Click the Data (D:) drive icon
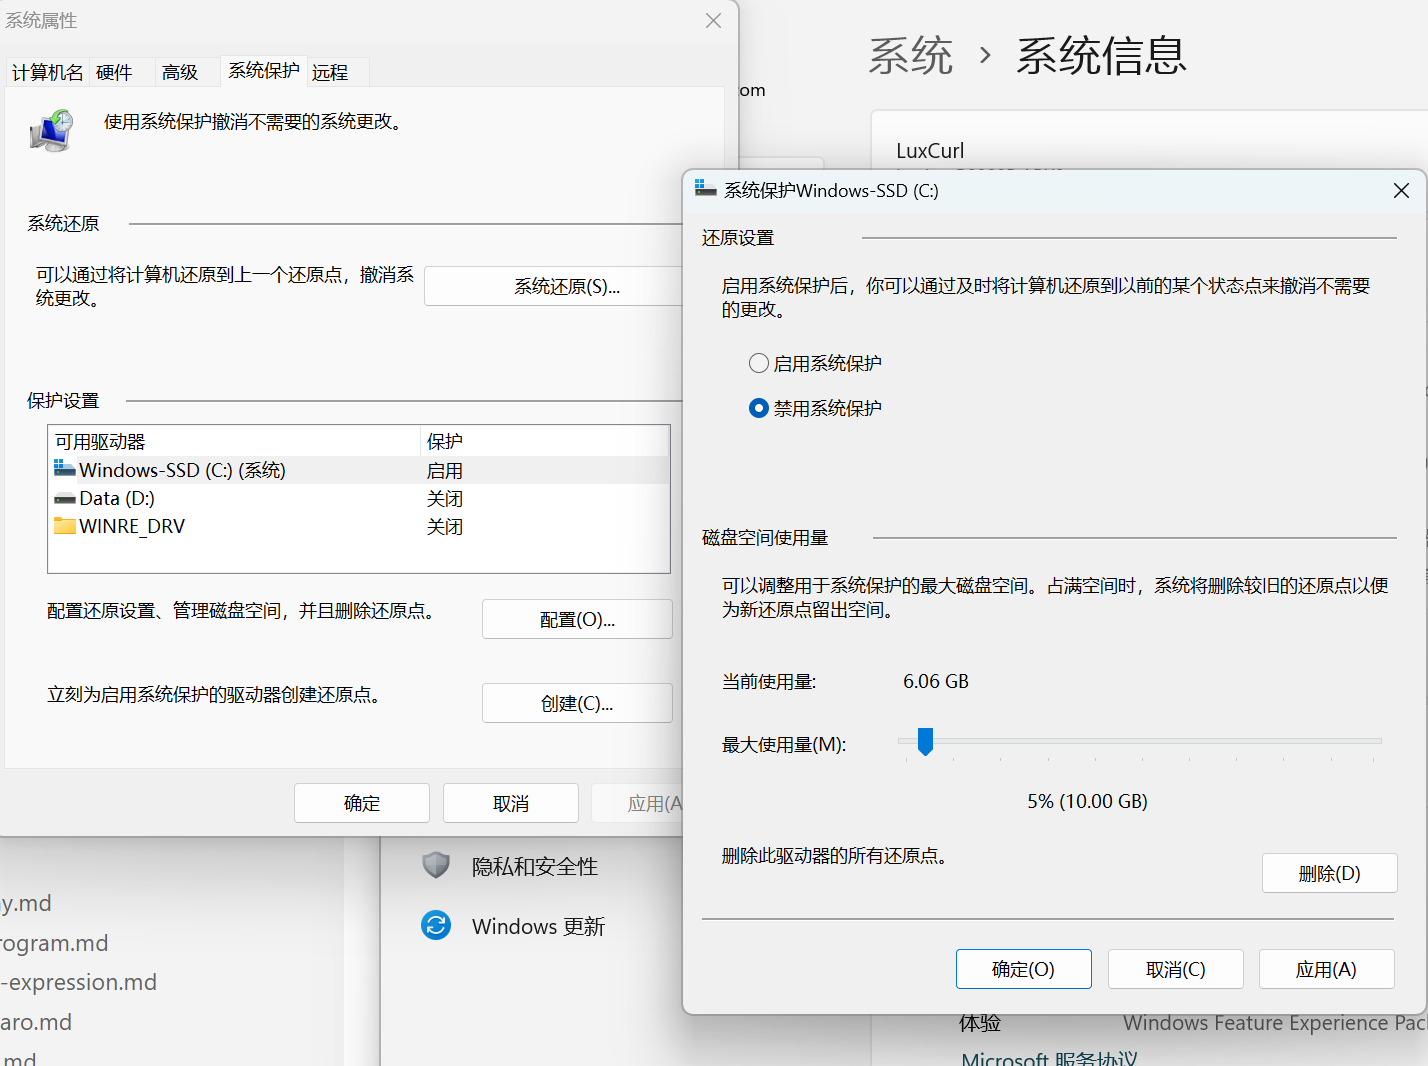Viewport: 1428px width, 1066px height. (65, 498)
